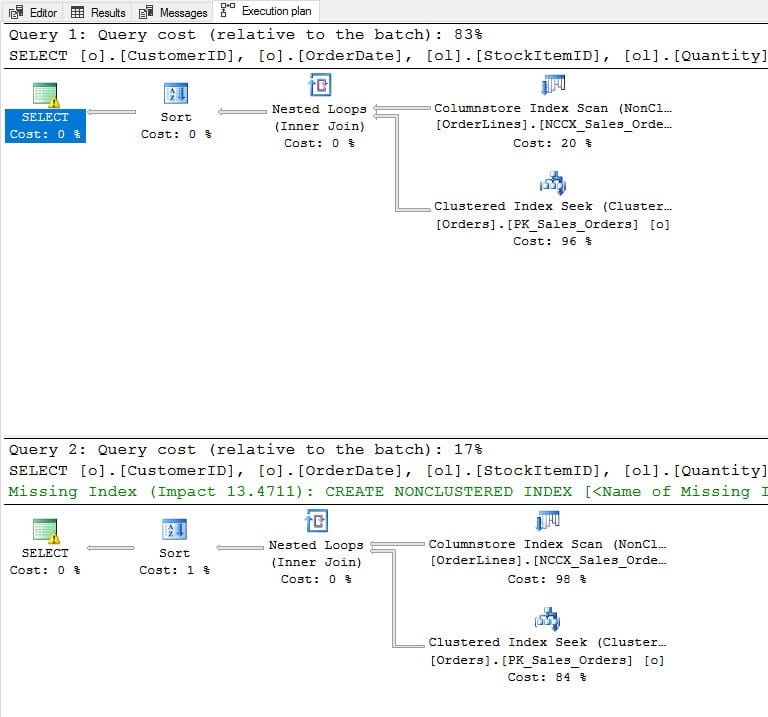Click the Clustered Index Seek icon in Query 1
768x717 pixels.
553,183
